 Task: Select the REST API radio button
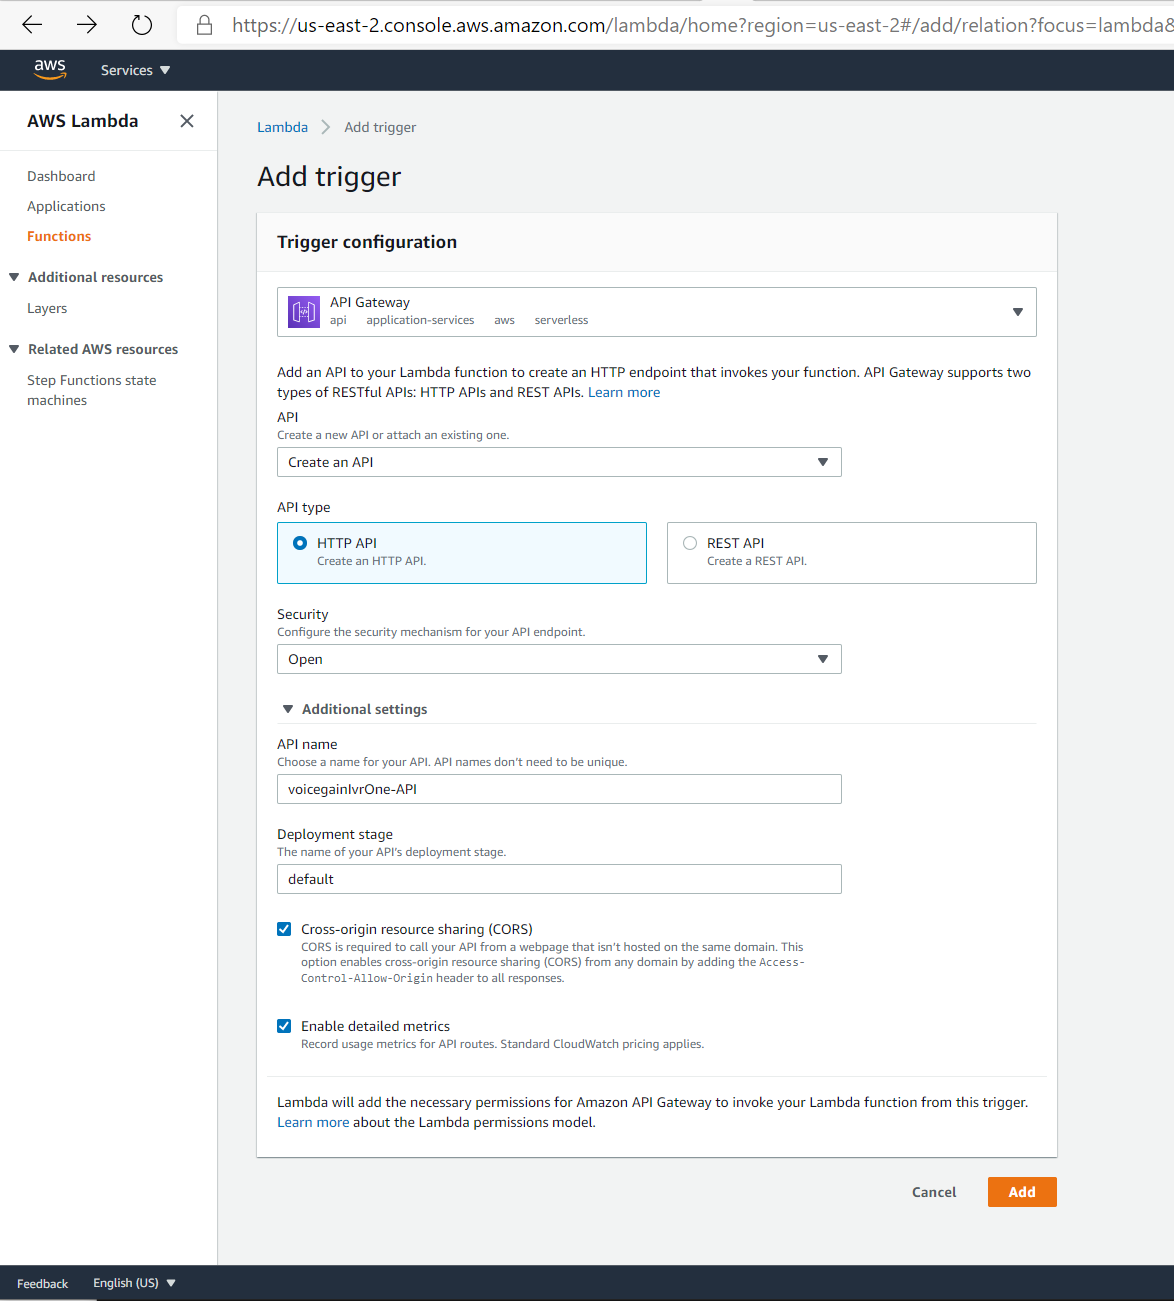[690, 543]
